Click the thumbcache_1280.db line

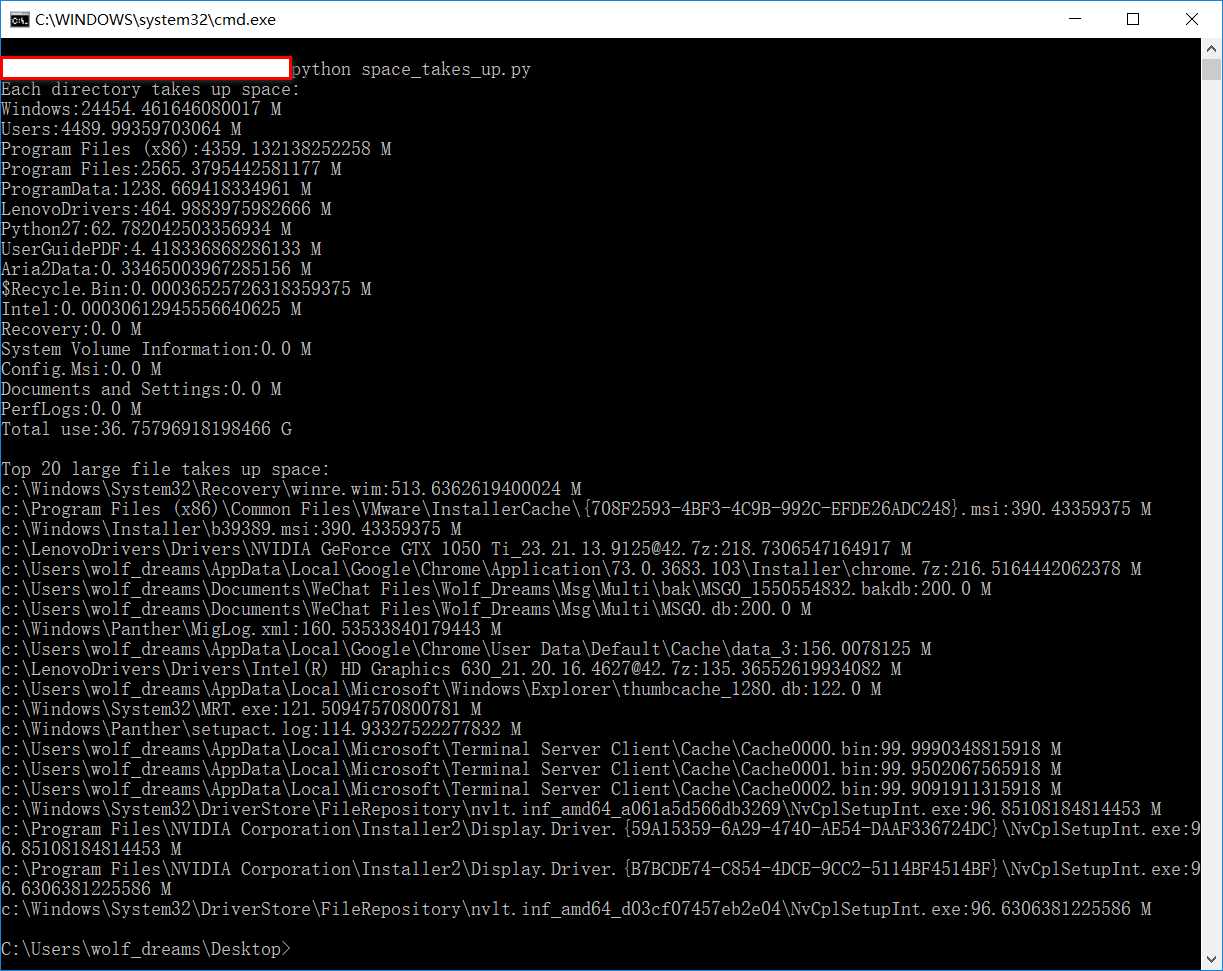pos(441,689)
